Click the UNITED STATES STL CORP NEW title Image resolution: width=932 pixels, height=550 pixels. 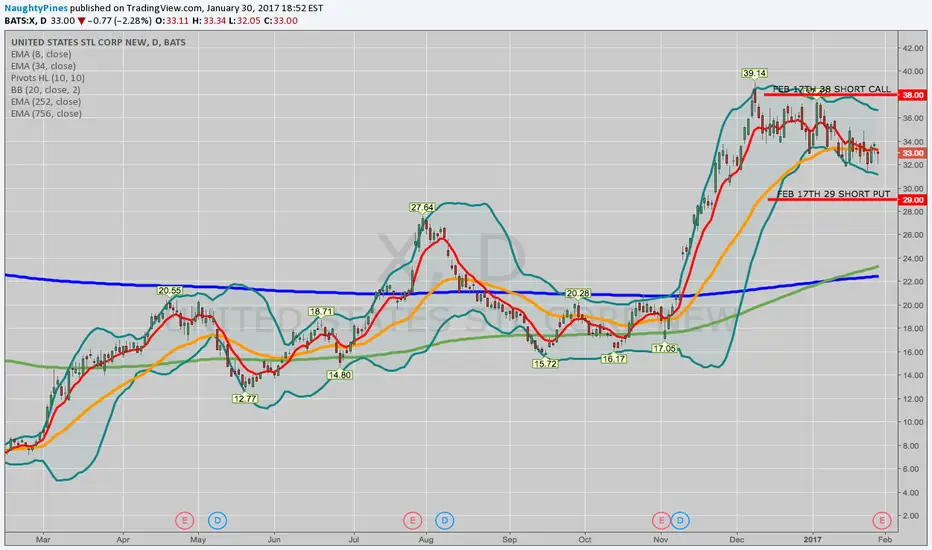98,42
